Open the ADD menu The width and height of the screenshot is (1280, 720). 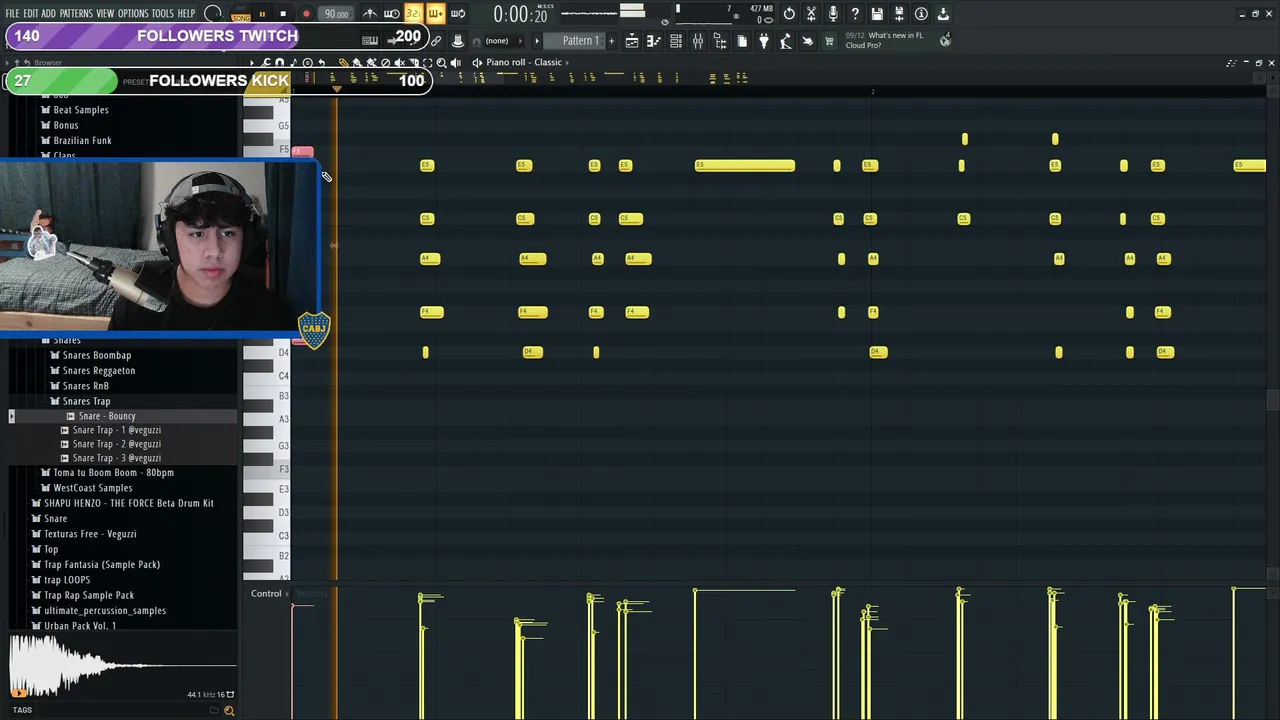[x=49, y=14]
